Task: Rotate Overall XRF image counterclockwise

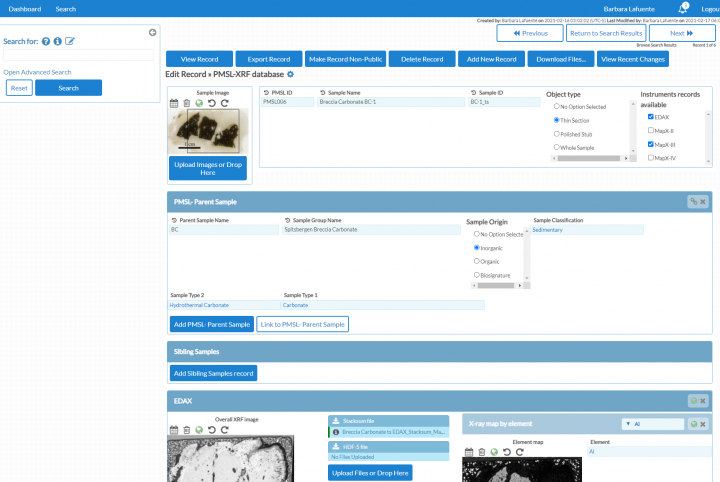Action: (212, 430)
